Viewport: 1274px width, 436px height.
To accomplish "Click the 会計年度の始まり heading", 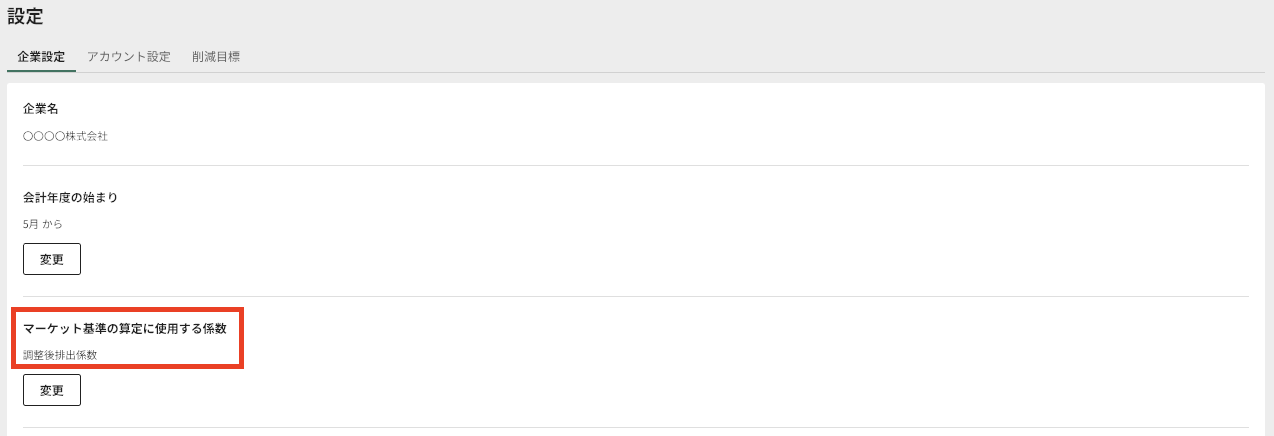I will coord(70,198).
